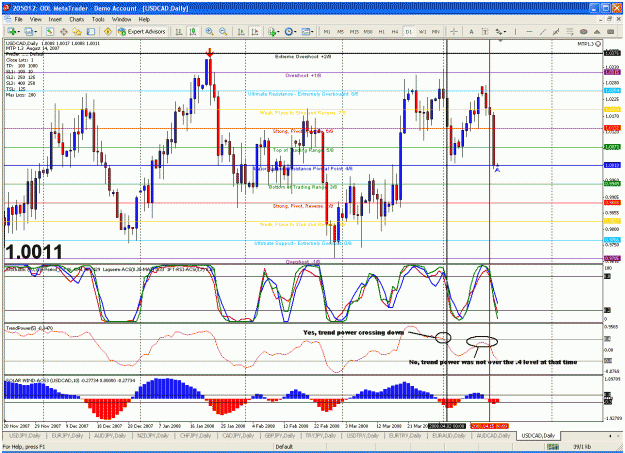
Task: Open the New Chart toolbar button
Action: tap(11, 32)
